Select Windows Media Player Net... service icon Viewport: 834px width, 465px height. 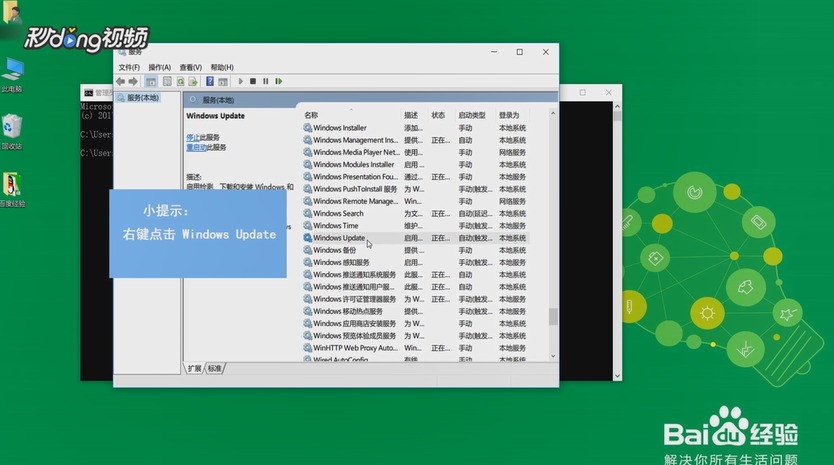pos(307,152)
